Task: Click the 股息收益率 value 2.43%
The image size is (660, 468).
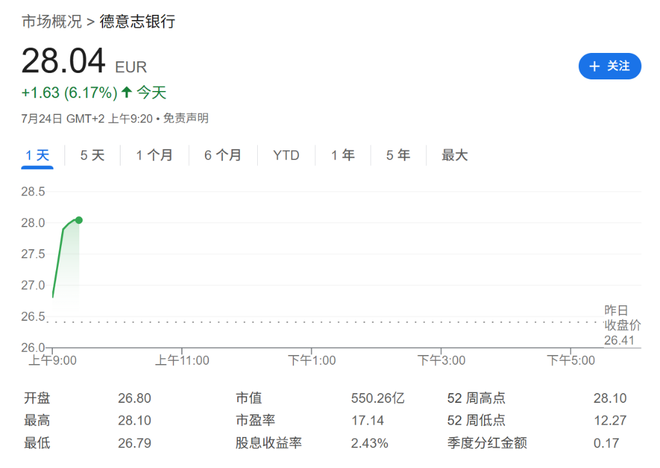Action: (370, 443)
